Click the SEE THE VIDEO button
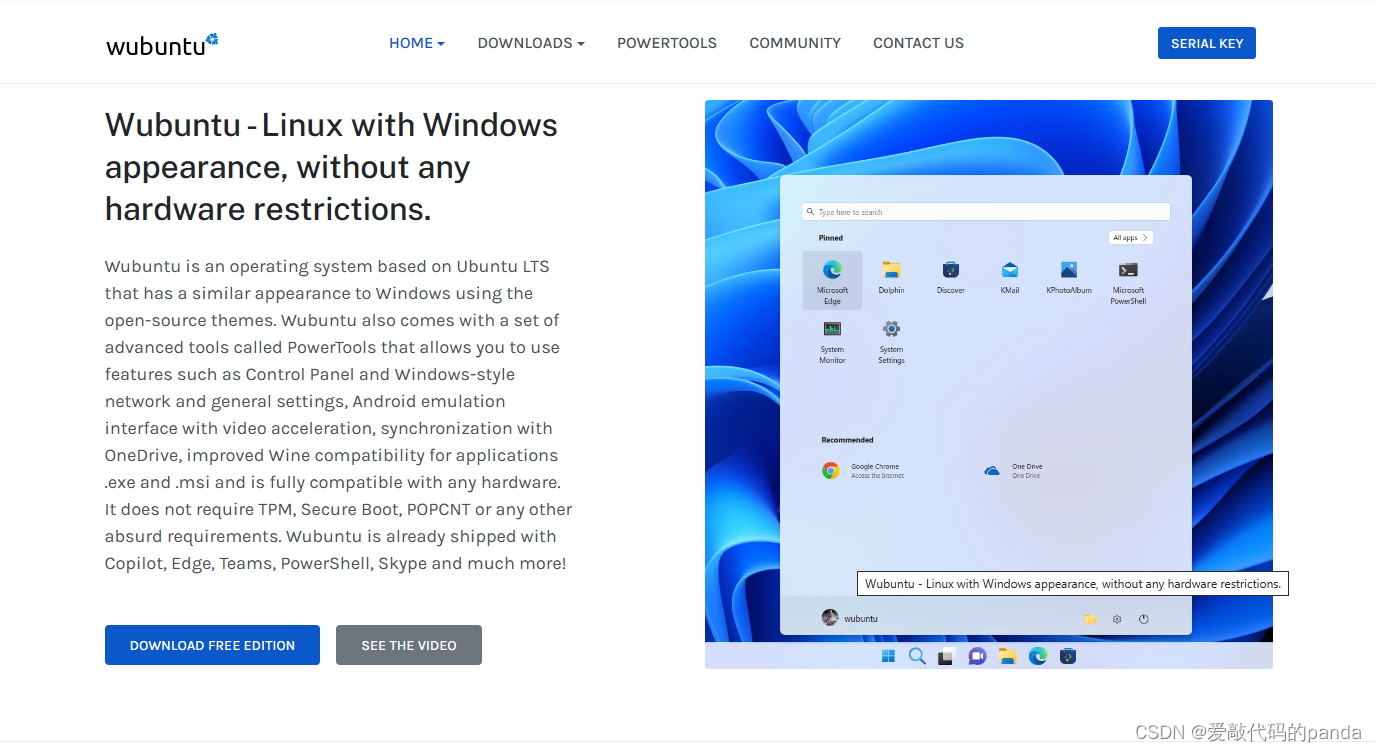 (409, 645)
